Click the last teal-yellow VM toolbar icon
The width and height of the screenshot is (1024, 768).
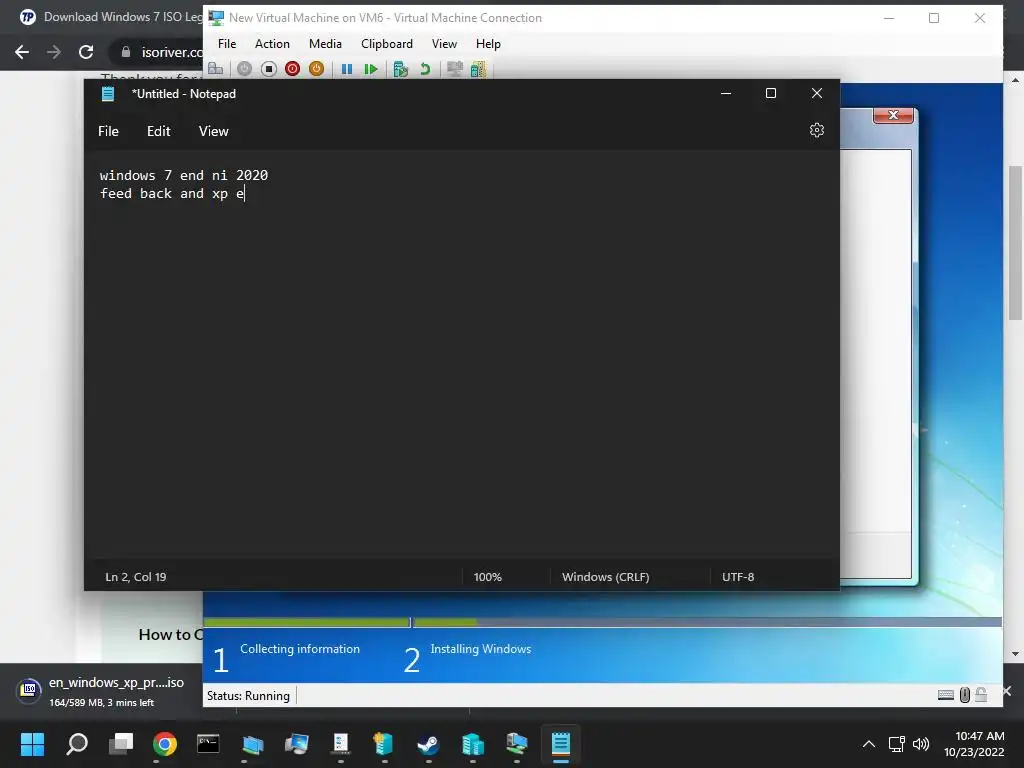coord(479,69)
